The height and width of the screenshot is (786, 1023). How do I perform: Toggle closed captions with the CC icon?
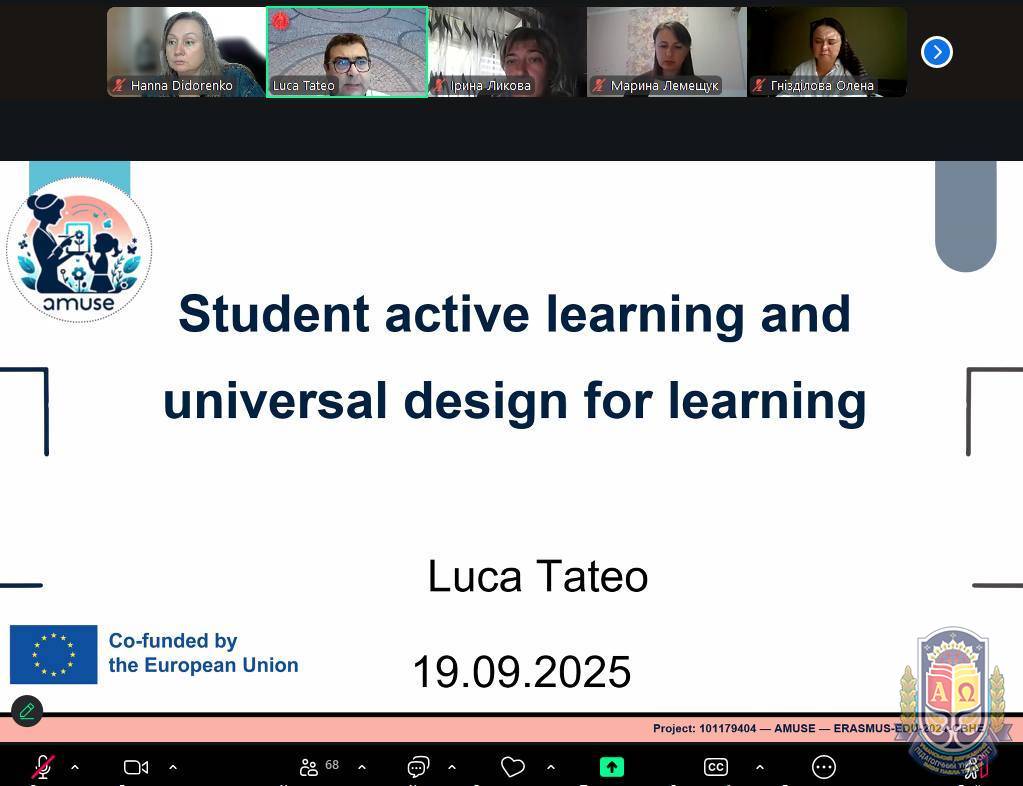[715, 767]
